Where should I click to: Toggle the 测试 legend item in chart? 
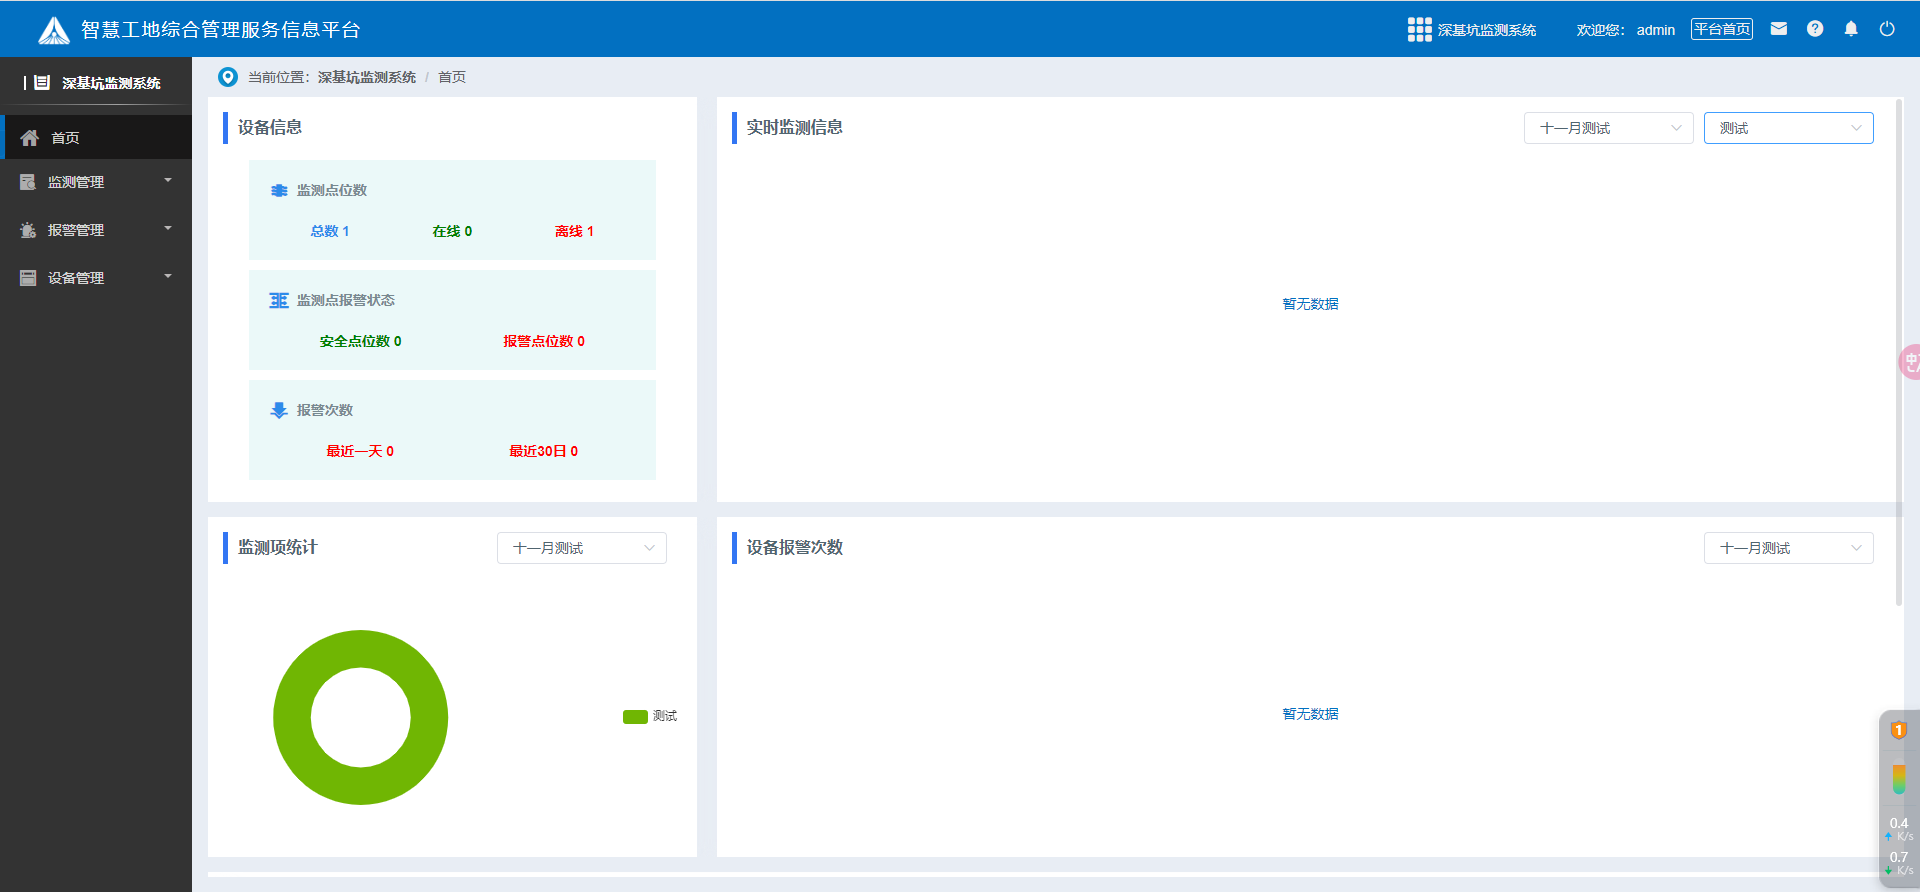650,716
